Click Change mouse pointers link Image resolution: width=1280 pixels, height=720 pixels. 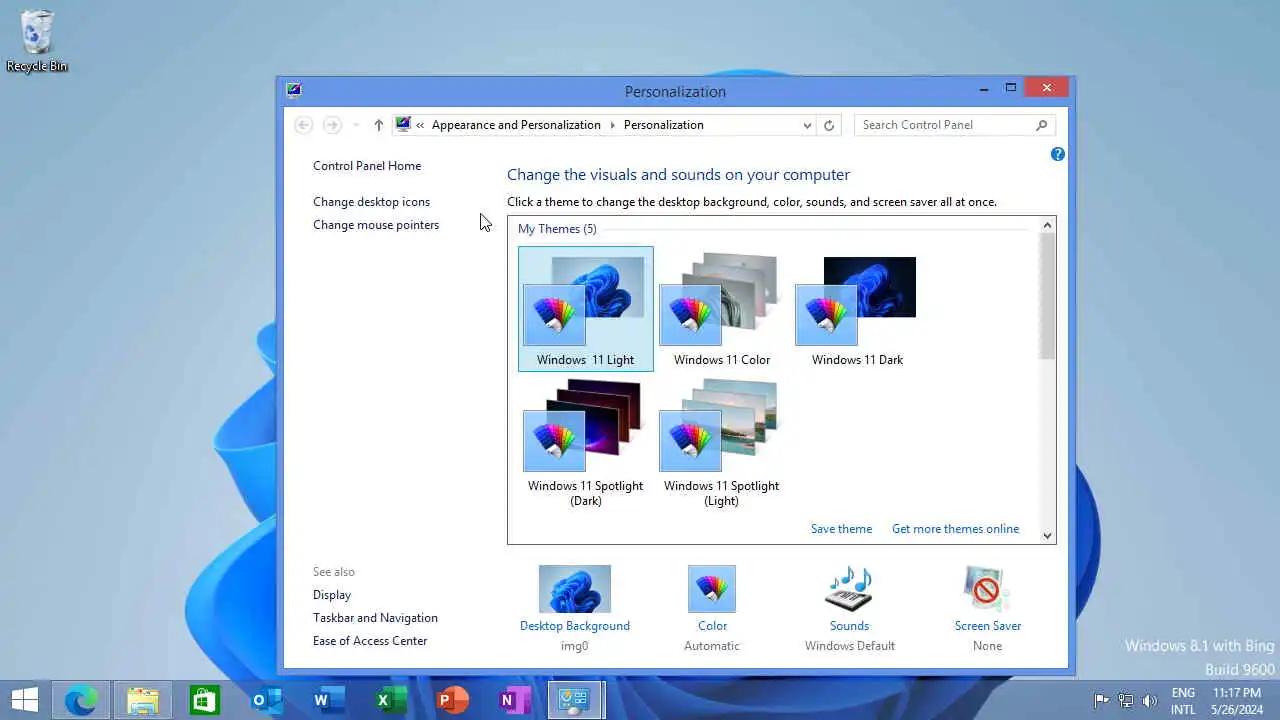click(x=376, y=225)
